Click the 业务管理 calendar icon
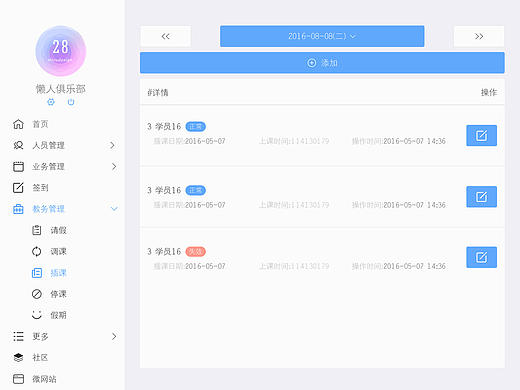Viewport: 520px width, 390px height. point(18,166)
